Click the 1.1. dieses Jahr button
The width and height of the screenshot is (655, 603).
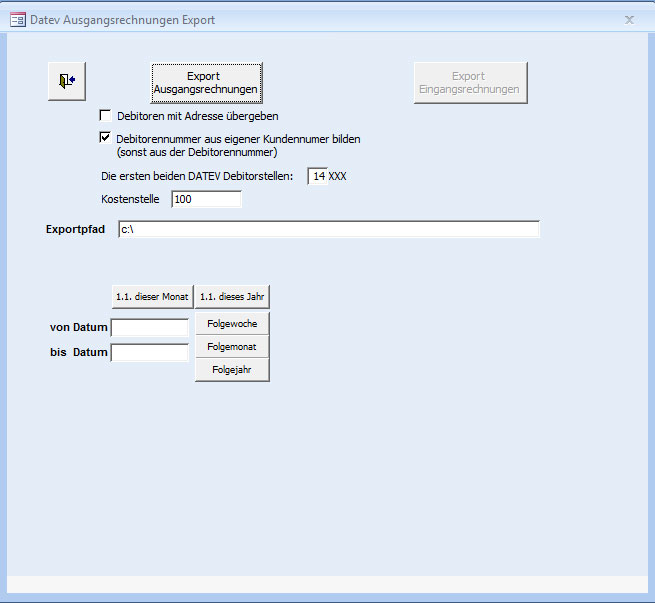(232, 297)
